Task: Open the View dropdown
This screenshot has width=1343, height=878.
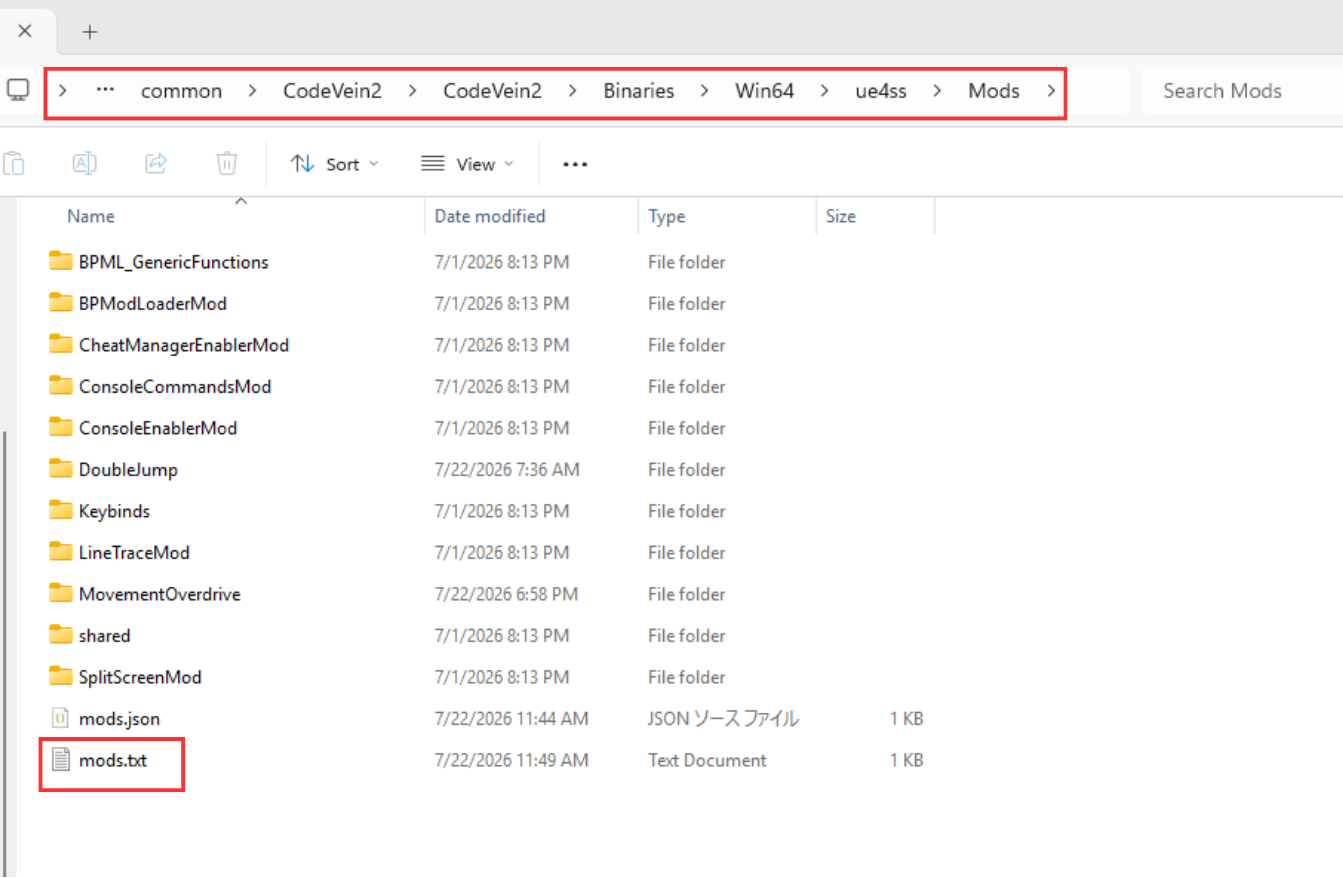Action: [x=467, y=164]
